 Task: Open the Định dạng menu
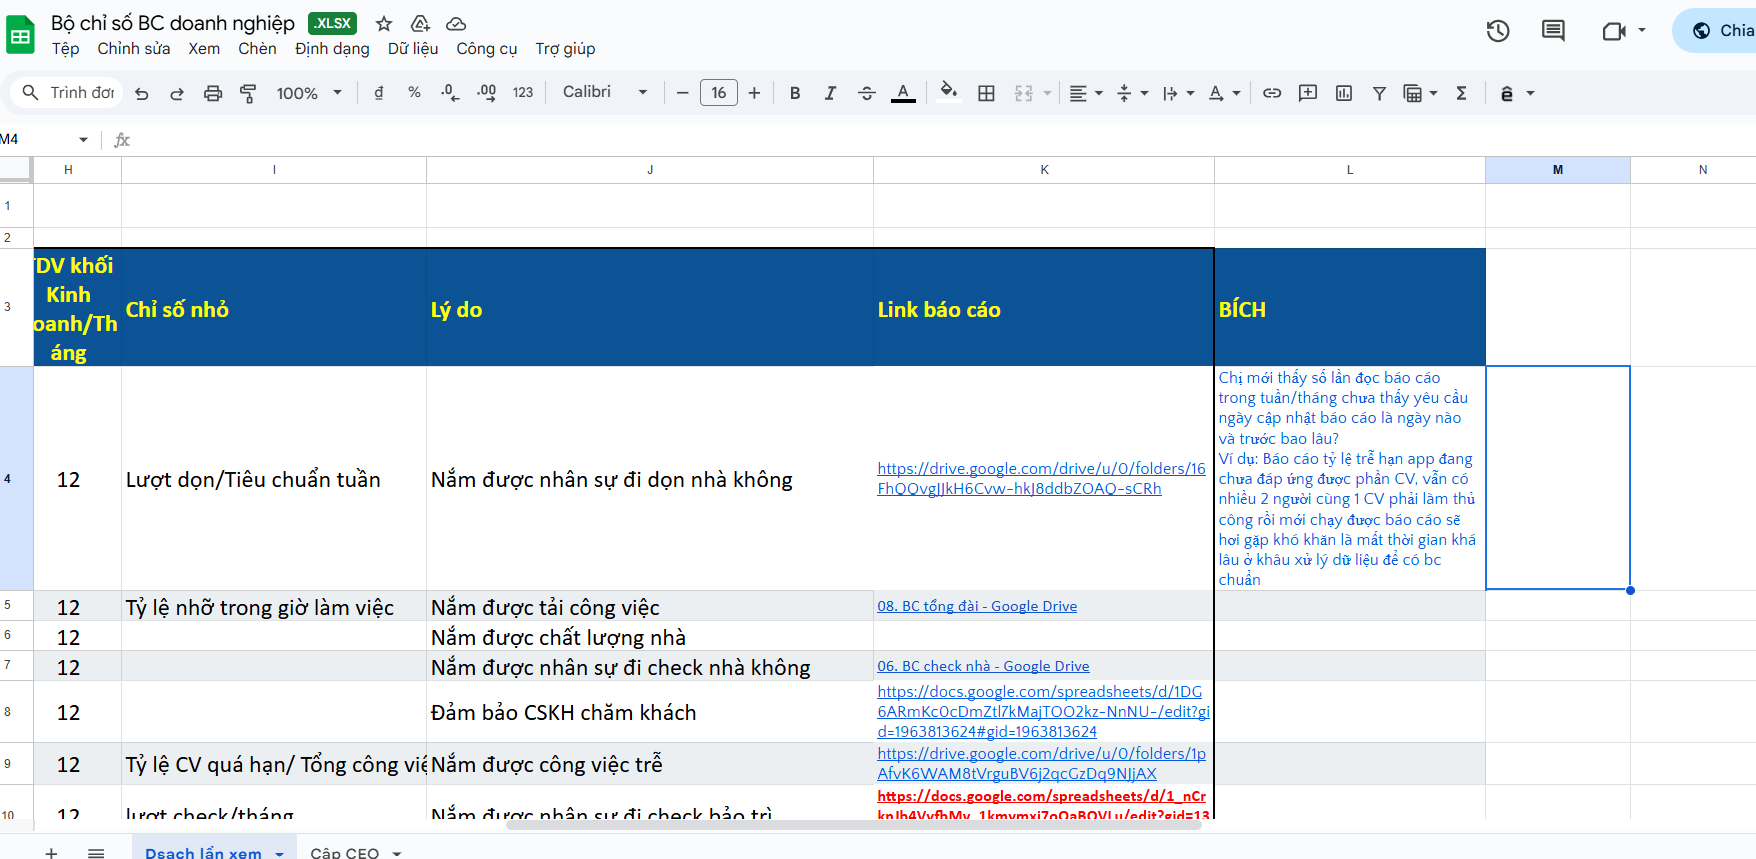point(332,49)
